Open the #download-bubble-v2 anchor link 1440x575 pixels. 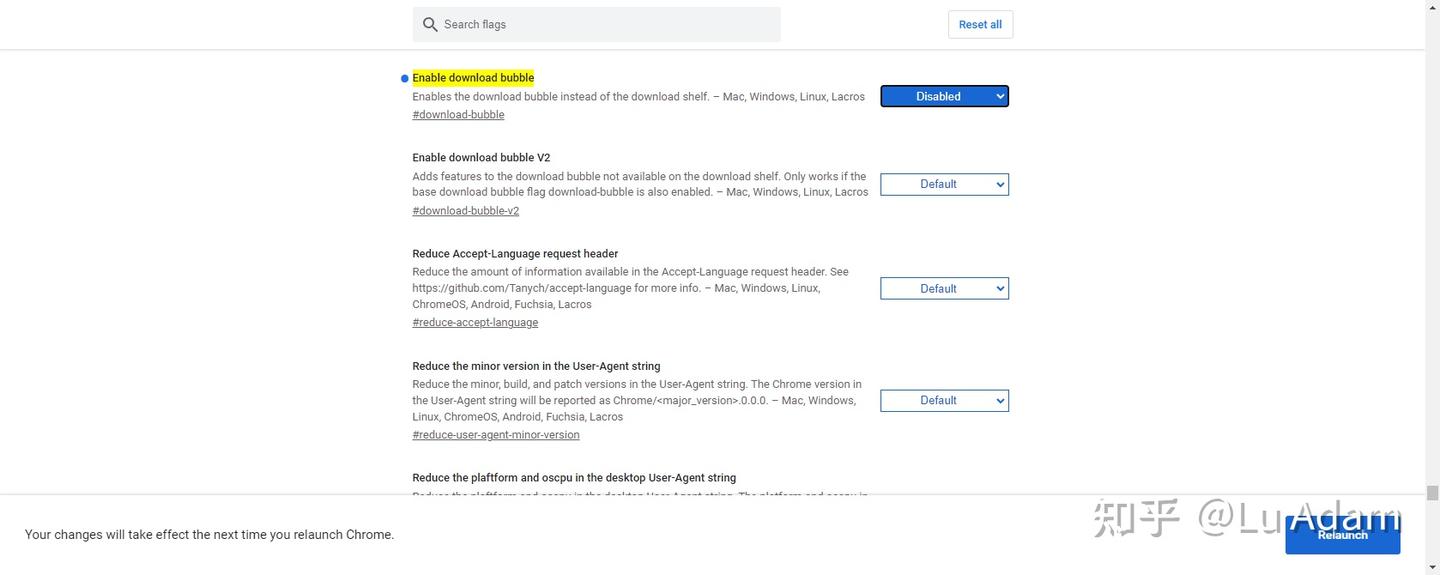(x=465, y=211)
